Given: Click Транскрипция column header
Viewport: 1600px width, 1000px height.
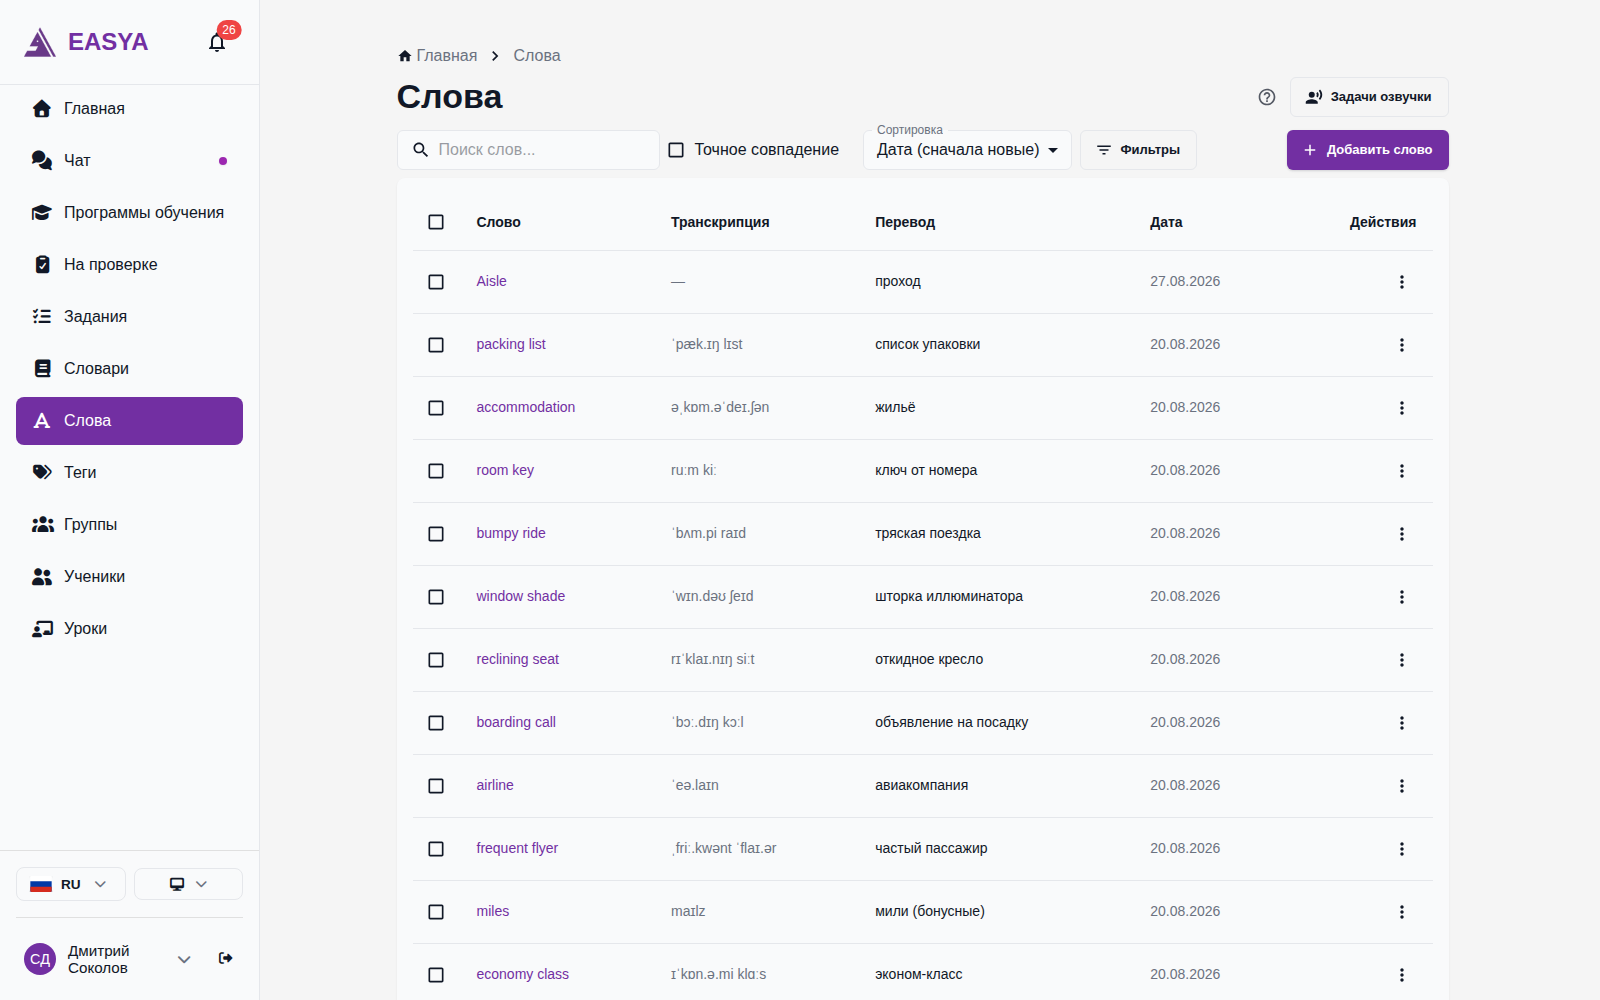Looking at the screenshot, I should [720, 222].
